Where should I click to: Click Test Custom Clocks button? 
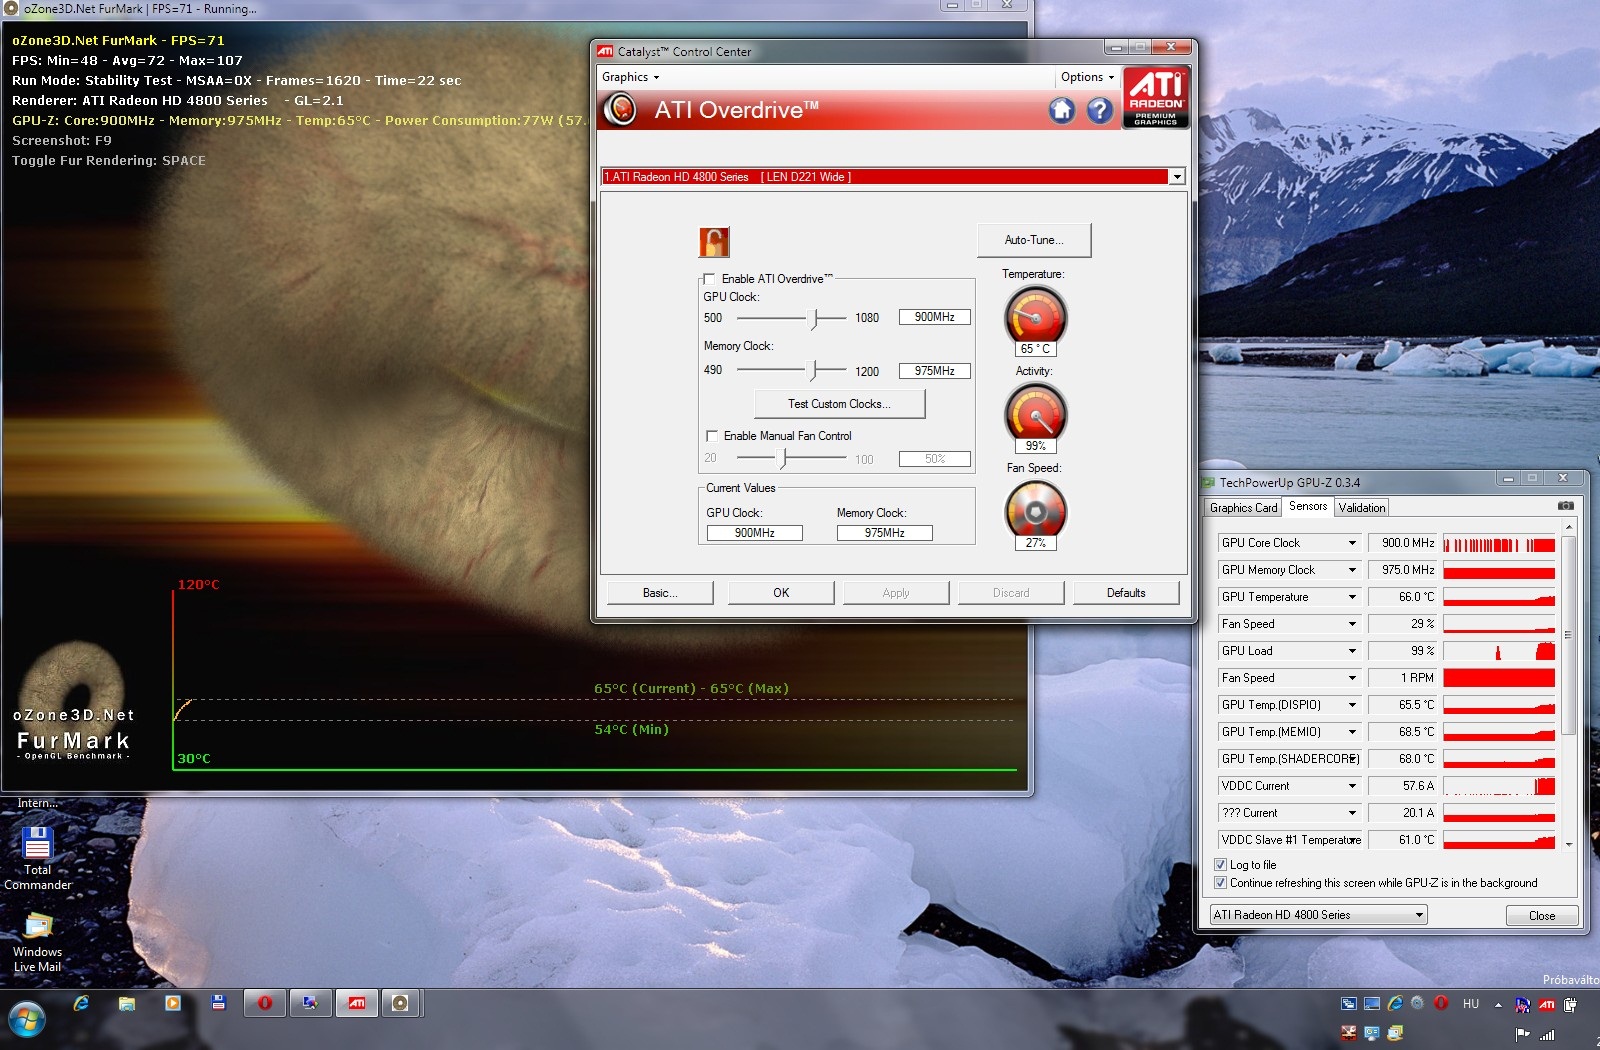click(x=839, y=404)
